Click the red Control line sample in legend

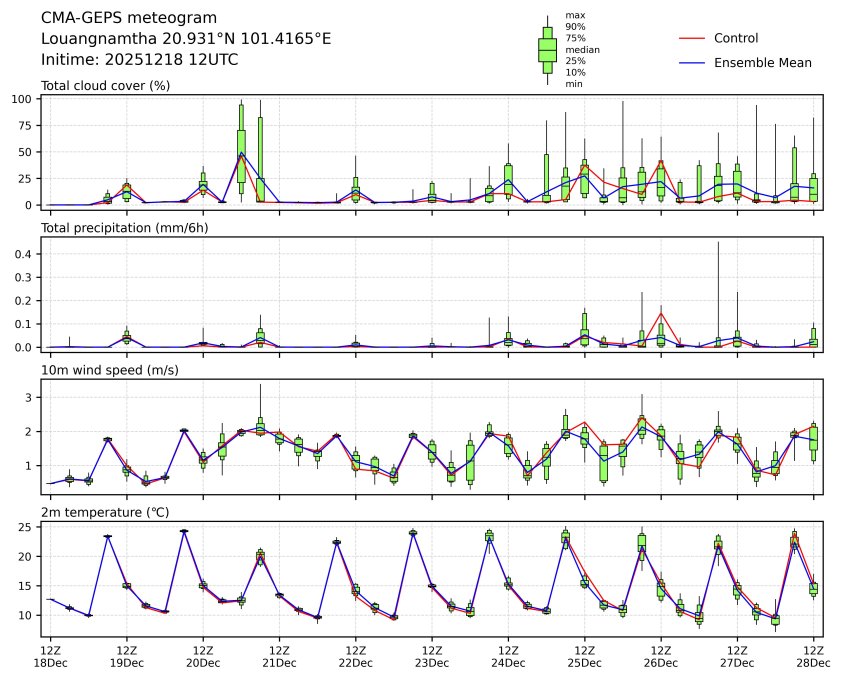pyautogui.click(x=693, y=39)
